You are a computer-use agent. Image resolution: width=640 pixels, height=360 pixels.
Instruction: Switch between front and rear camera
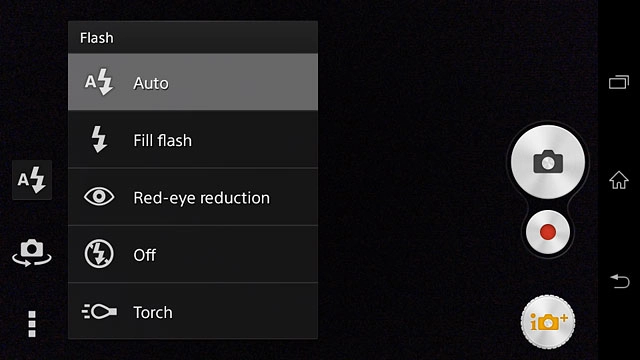point(32,253)
